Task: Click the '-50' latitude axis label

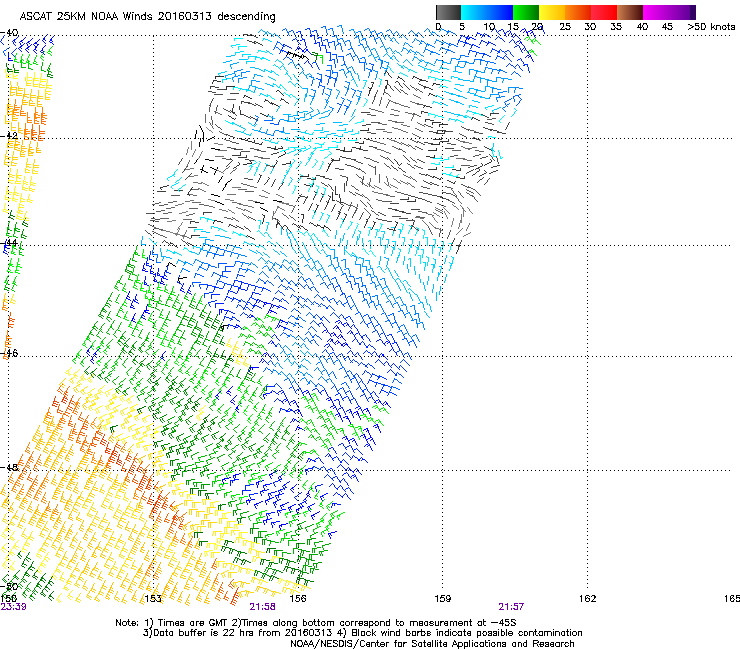Action: 9,587
